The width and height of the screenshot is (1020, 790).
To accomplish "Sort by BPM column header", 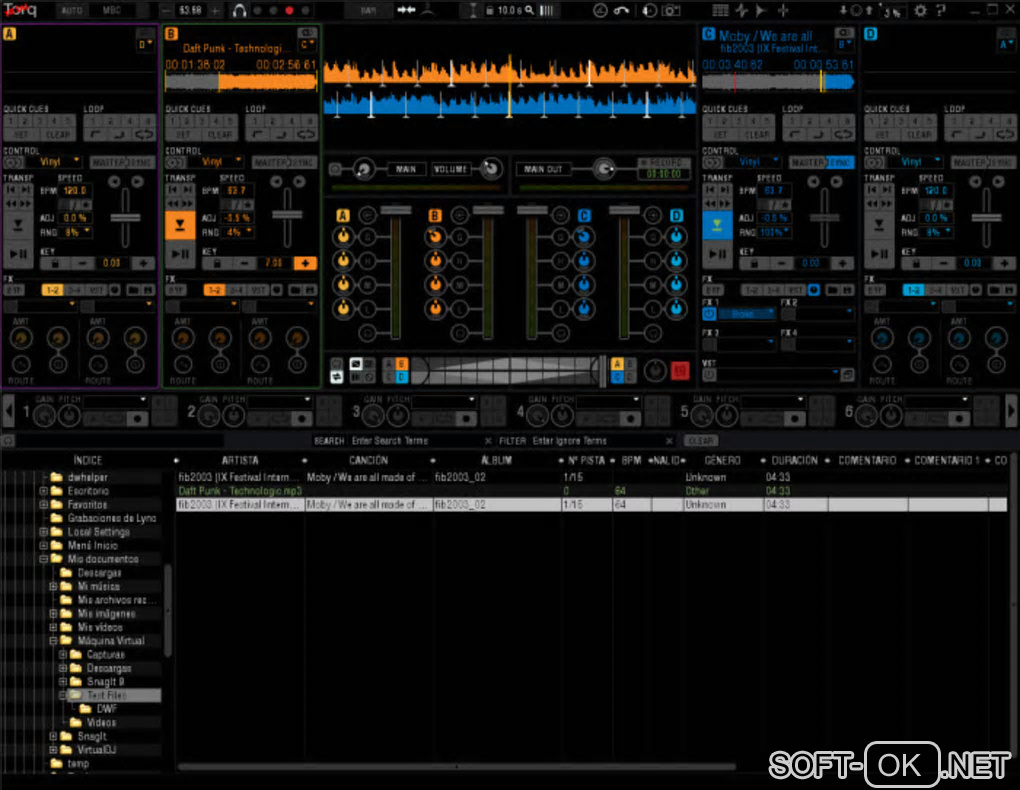I will pyautogui.click(x=631, y=460).
